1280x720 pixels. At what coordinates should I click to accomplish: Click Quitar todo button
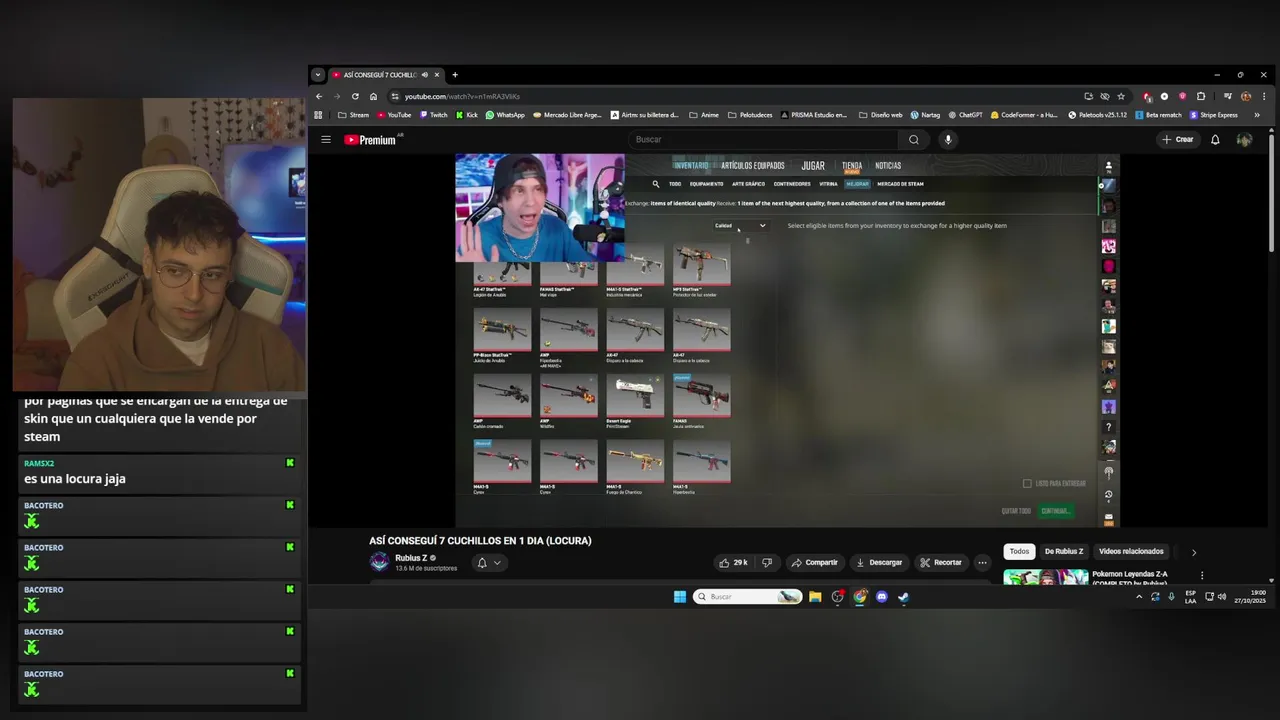pyautogui.click(x=1016, y=511)
